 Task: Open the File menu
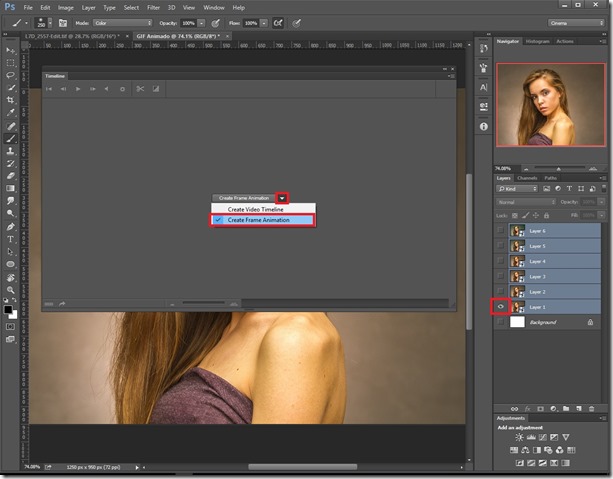point(28,7)
